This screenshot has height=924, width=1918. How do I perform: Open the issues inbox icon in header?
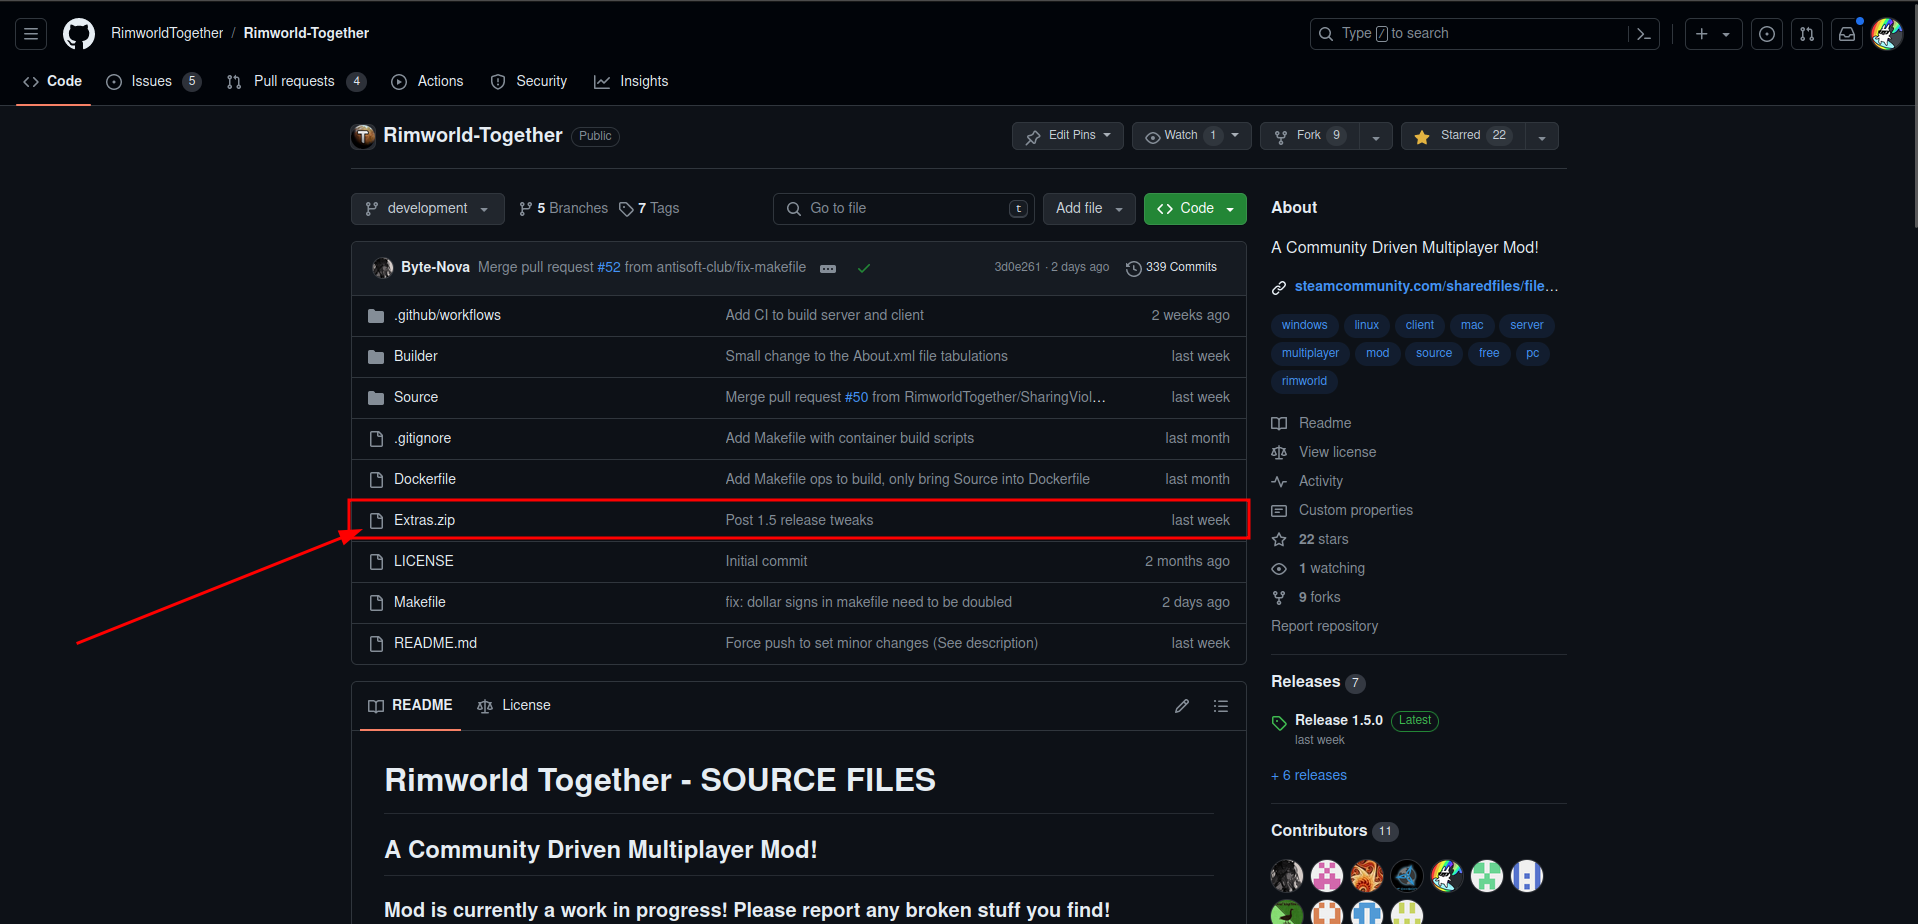click(x=1767, y=34)
